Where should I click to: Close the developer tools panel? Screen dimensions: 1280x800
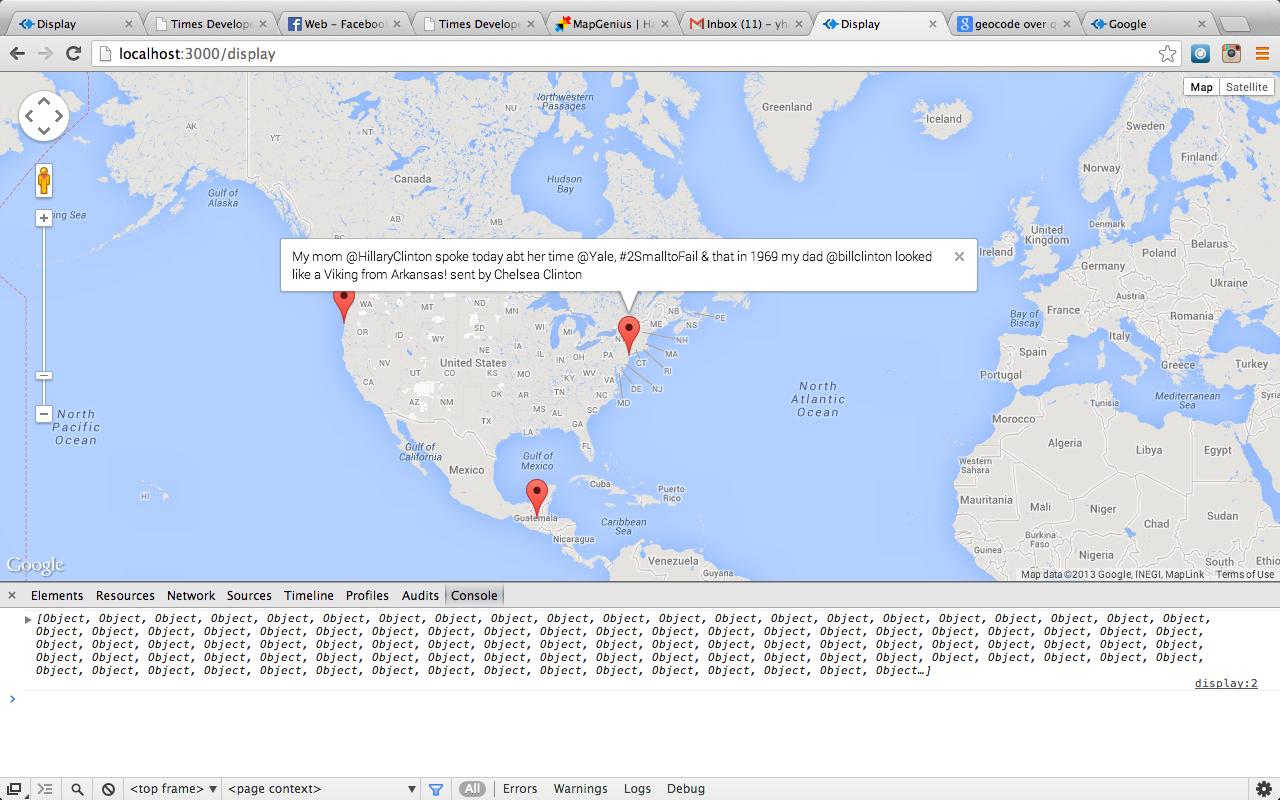point(12,595)
